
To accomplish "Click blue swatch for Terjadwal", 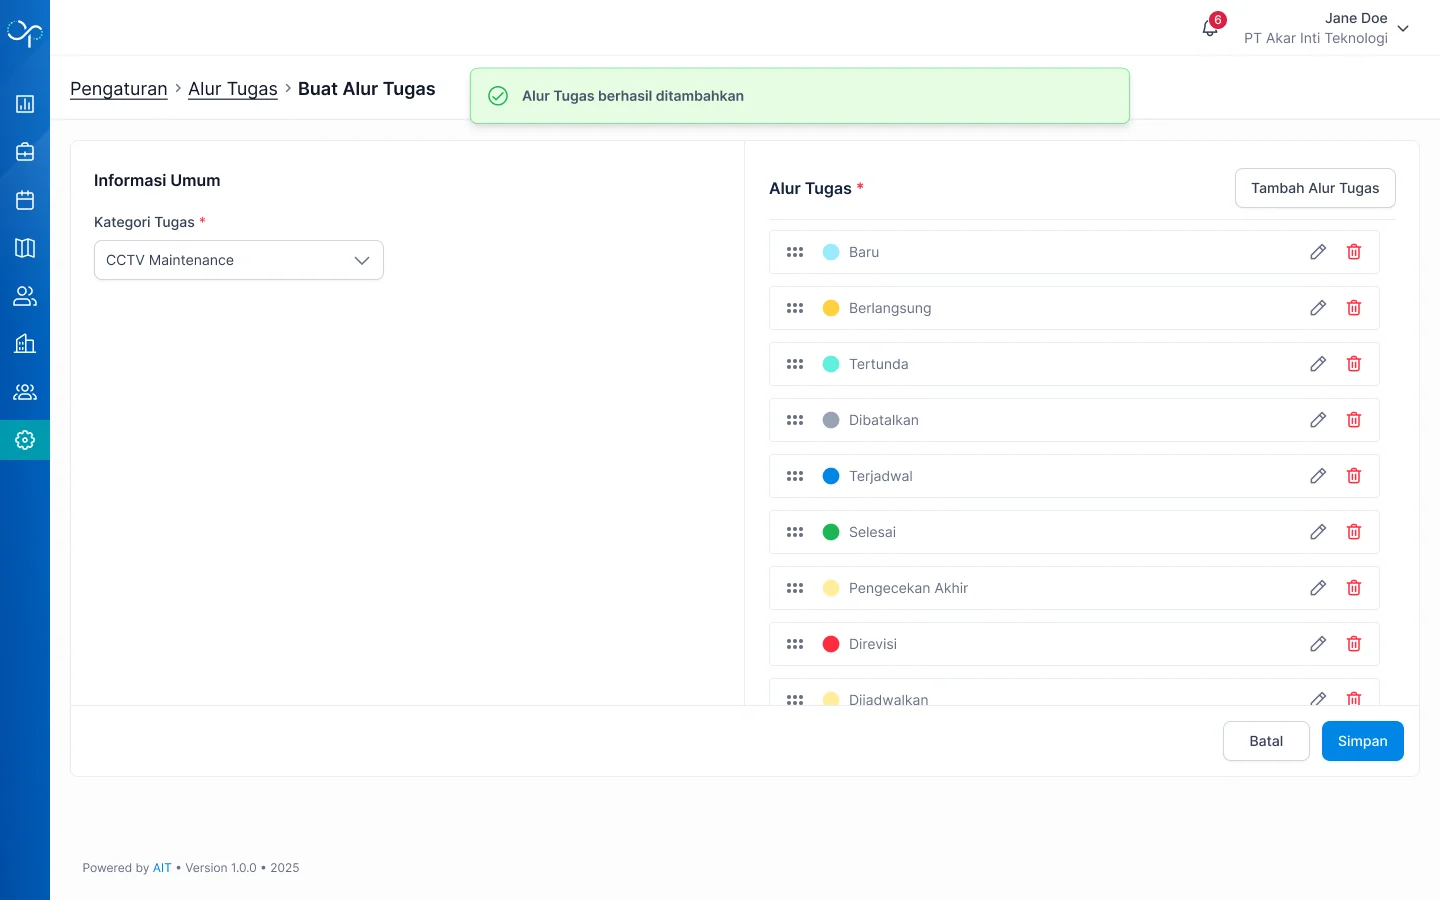I will click(x=831, y=476).
